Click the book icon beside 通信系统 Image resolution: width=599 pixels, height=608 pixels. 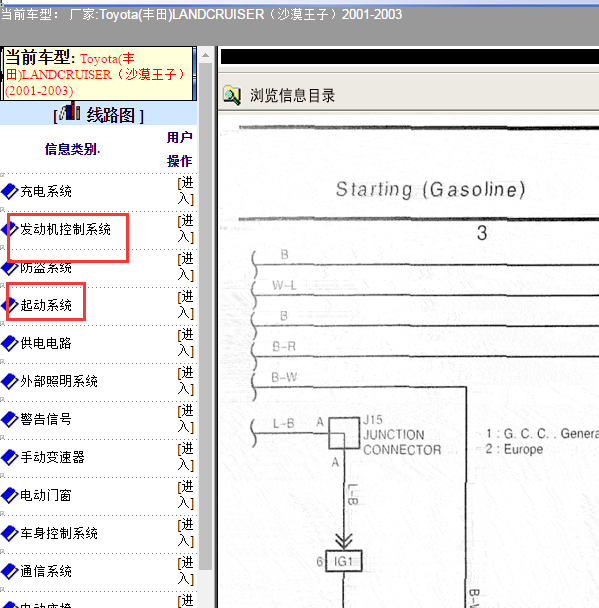10,571
